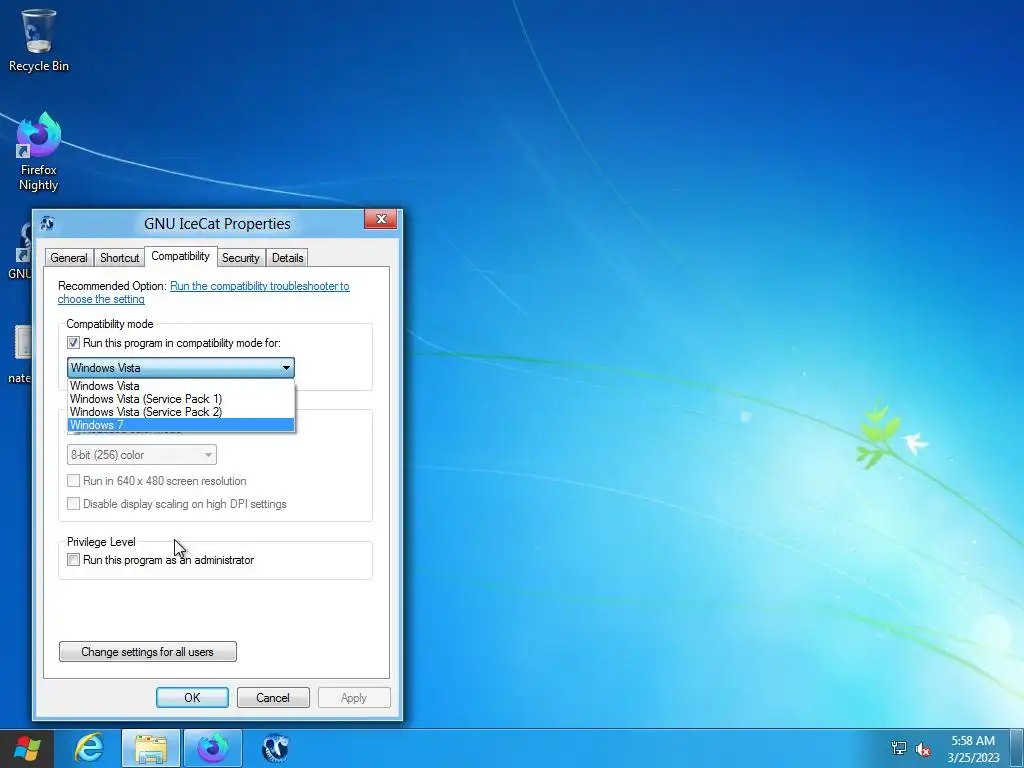
Task: Open the GNU IceCat taskbar icon
Action: [x=275, y=748]
